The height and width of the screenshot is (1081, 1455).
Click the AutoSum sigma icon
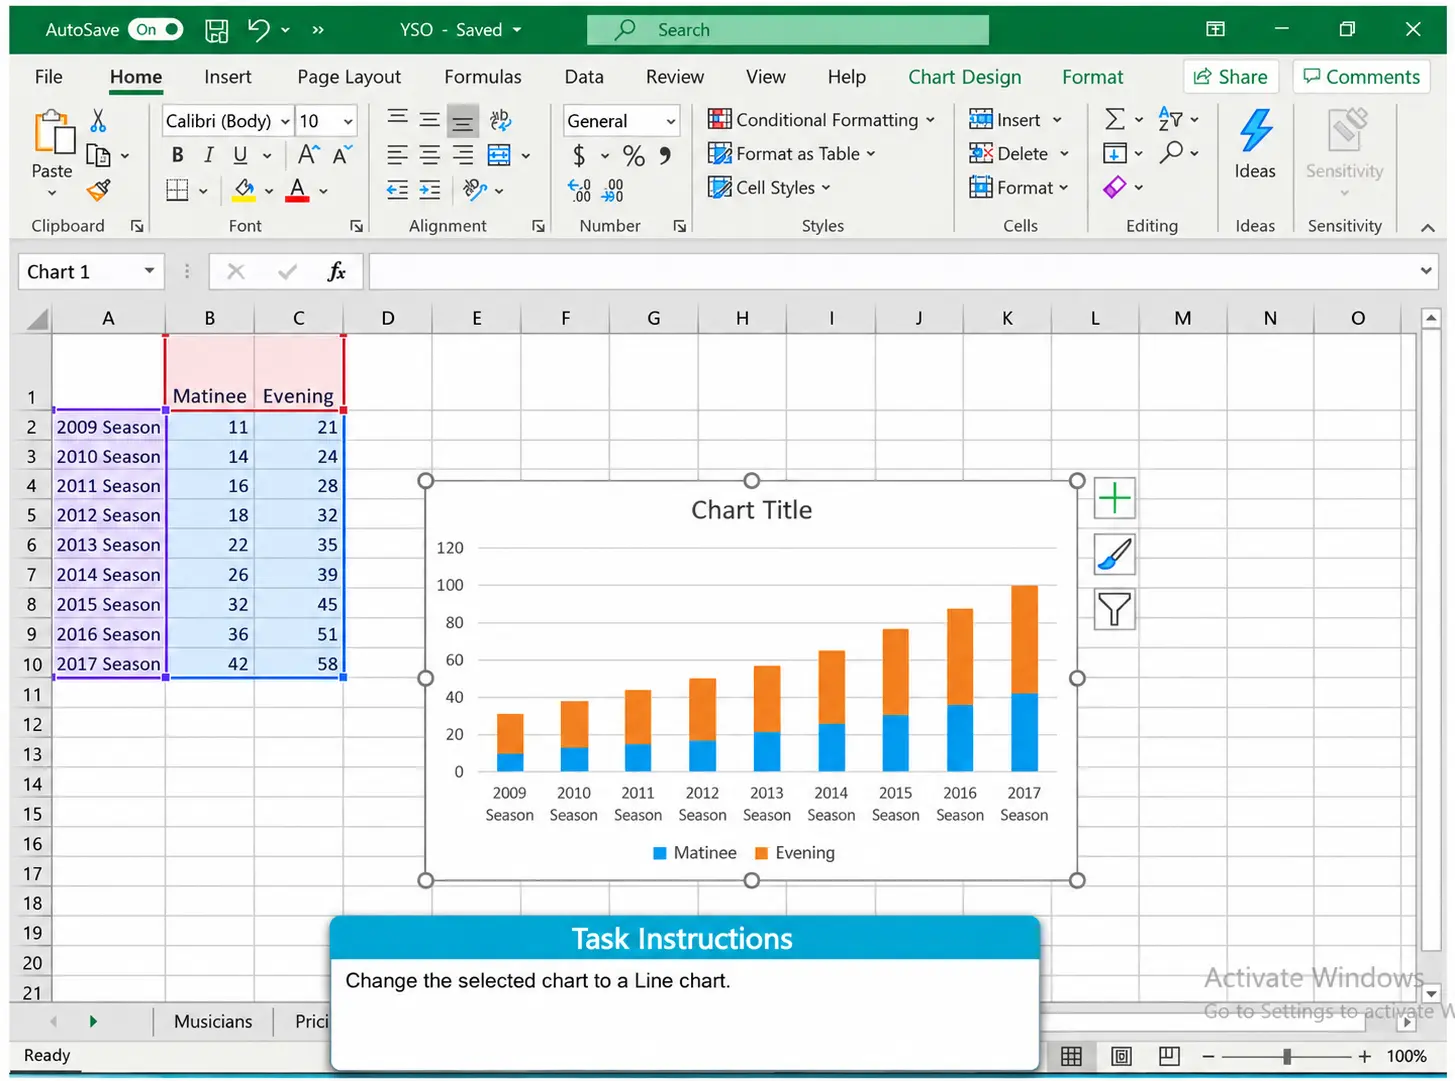(x=1115, y=120)
